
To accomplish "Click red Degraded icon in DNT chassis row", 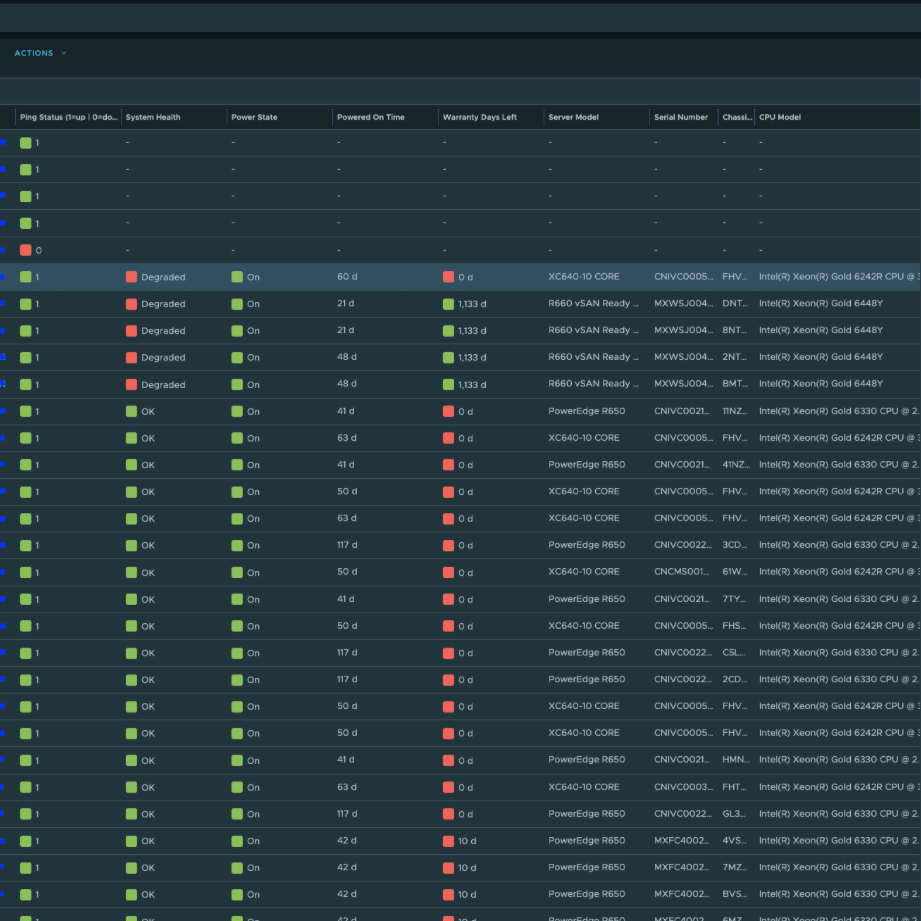I will 131,304.
